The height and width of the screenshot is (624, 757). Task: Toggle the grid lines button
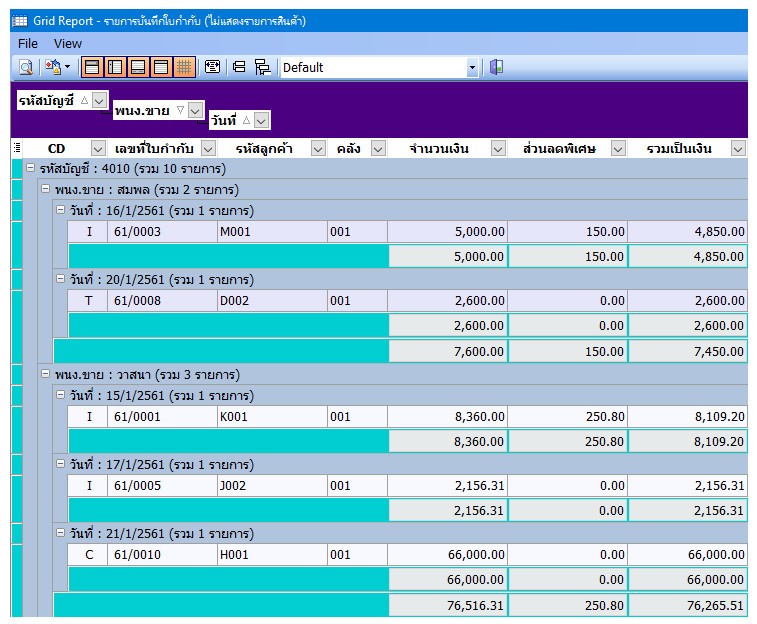click(184, 67)
